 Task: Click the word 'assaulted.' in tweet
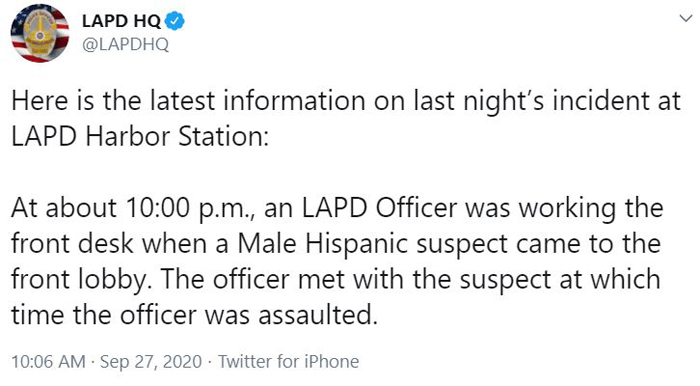point(318,315)
